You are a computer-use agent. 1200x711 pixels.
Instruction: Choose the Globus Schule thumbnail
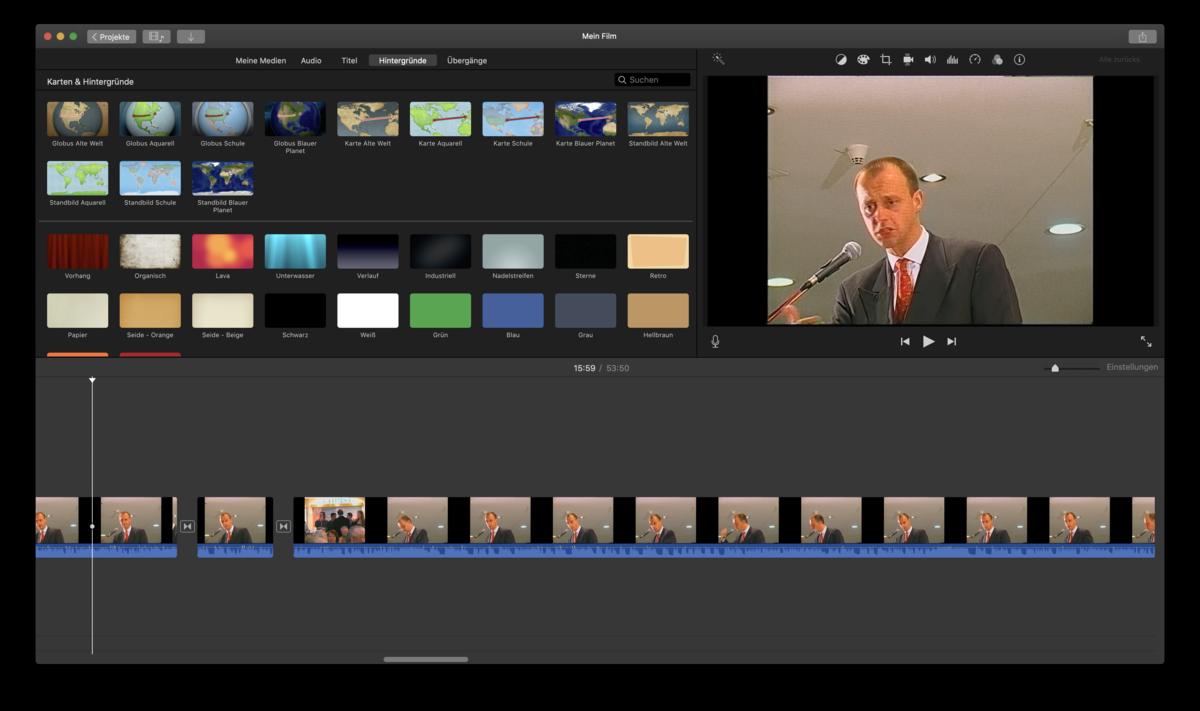[x=222, y=119]
